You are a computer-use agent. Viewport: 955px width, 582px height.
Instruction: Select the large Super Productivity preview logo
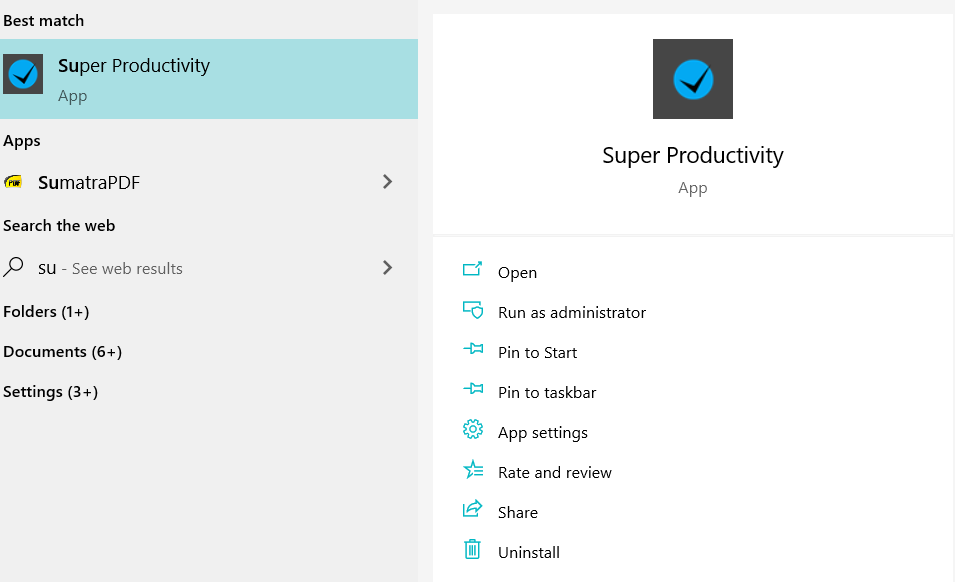point(692,78)
